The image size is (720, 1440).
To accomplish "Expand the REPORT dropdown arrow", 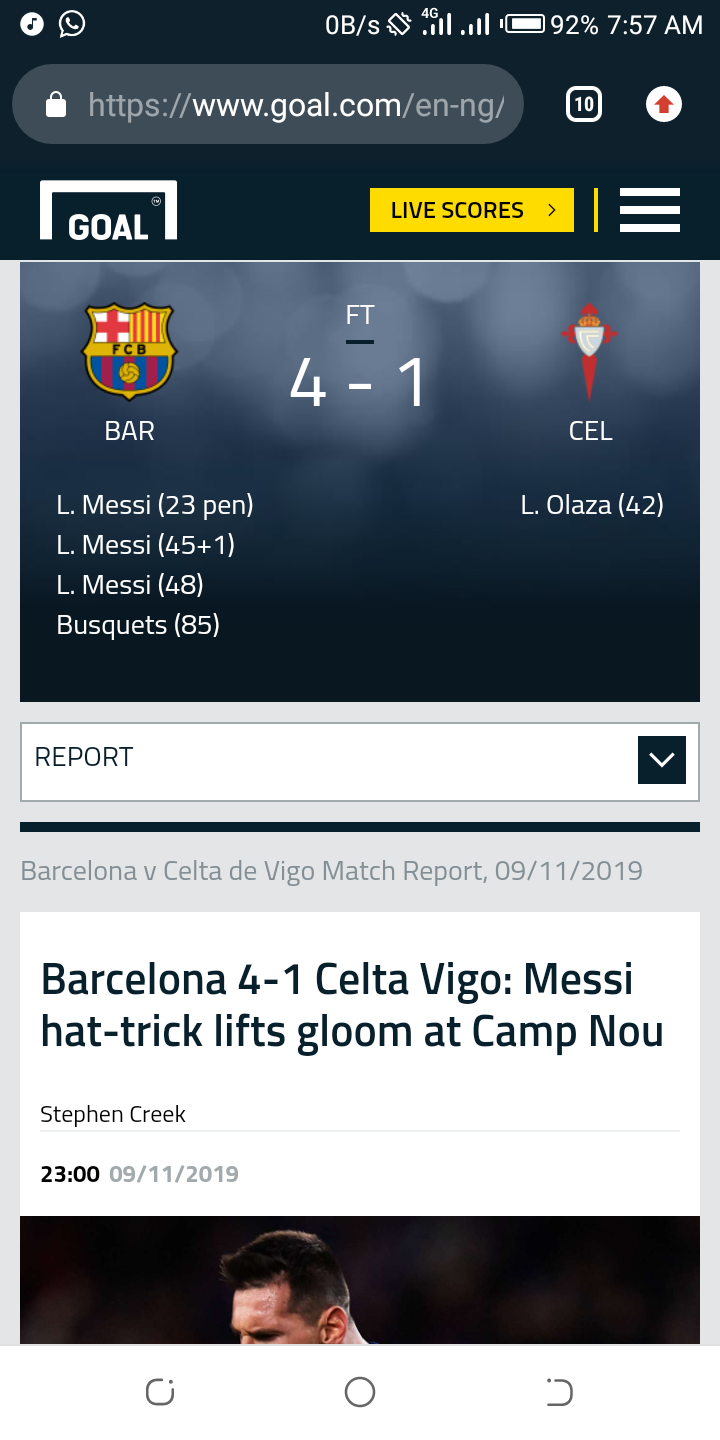I will [661, 760].
